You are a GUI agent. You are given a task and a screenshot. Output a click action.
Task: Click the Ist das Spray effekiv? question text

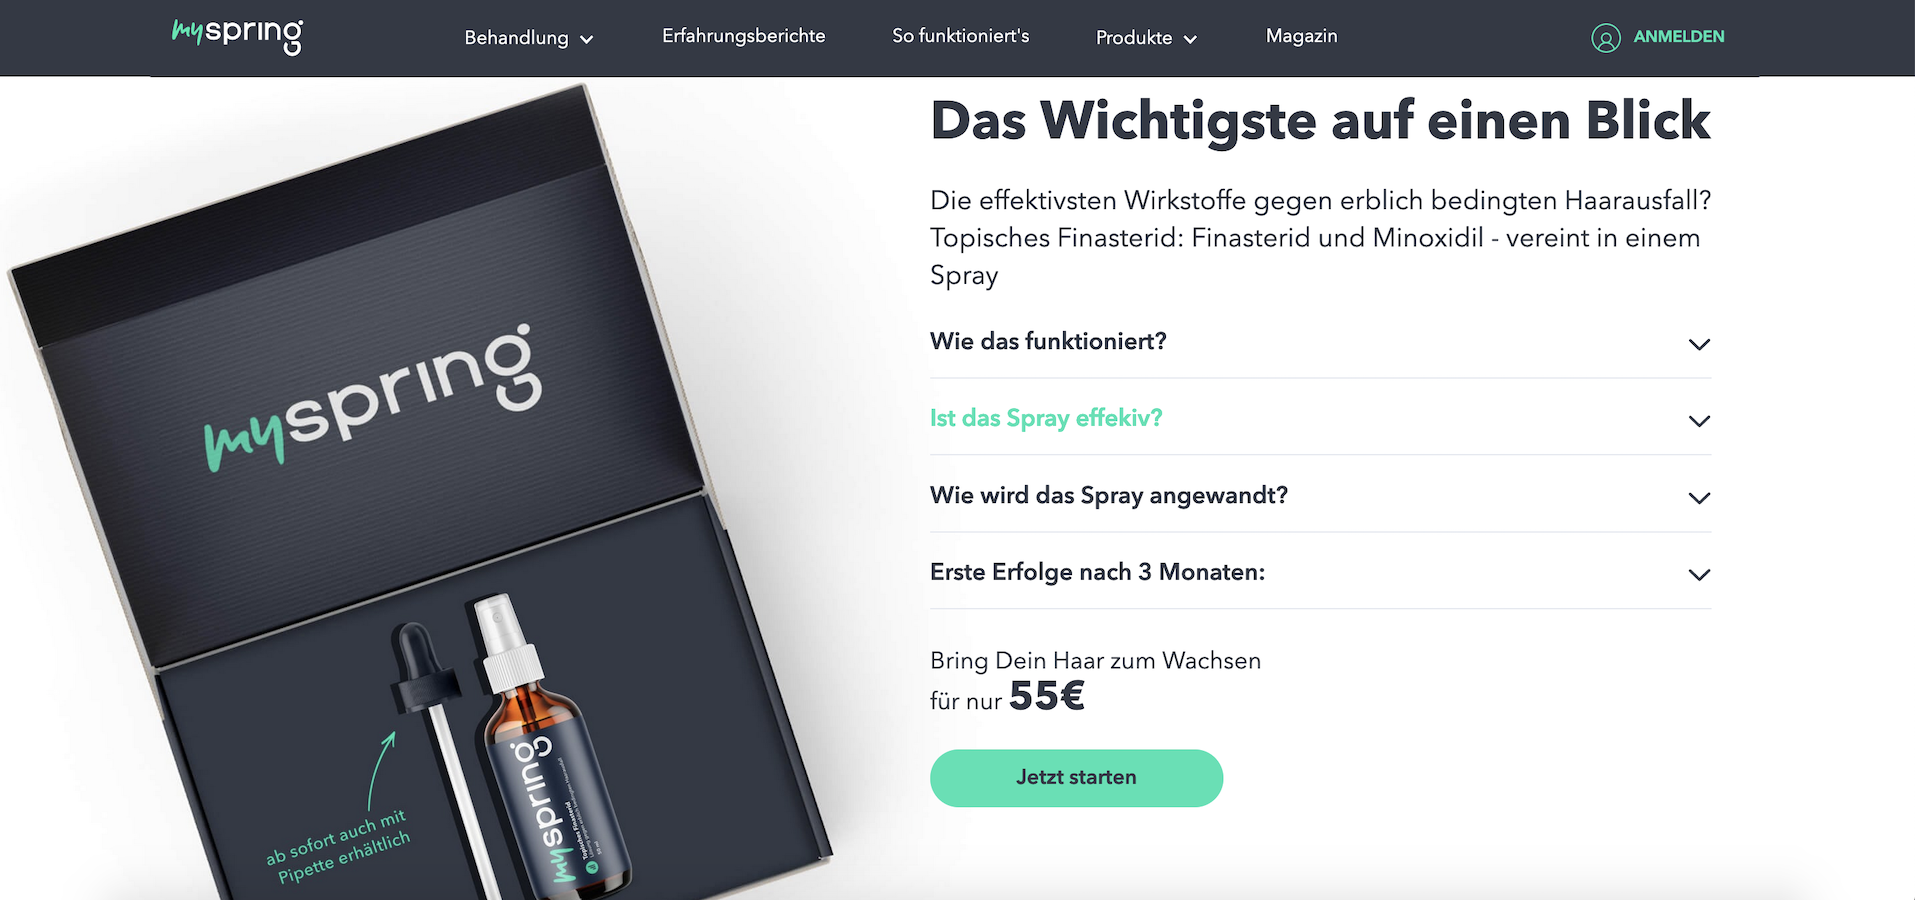[1046, 418]
